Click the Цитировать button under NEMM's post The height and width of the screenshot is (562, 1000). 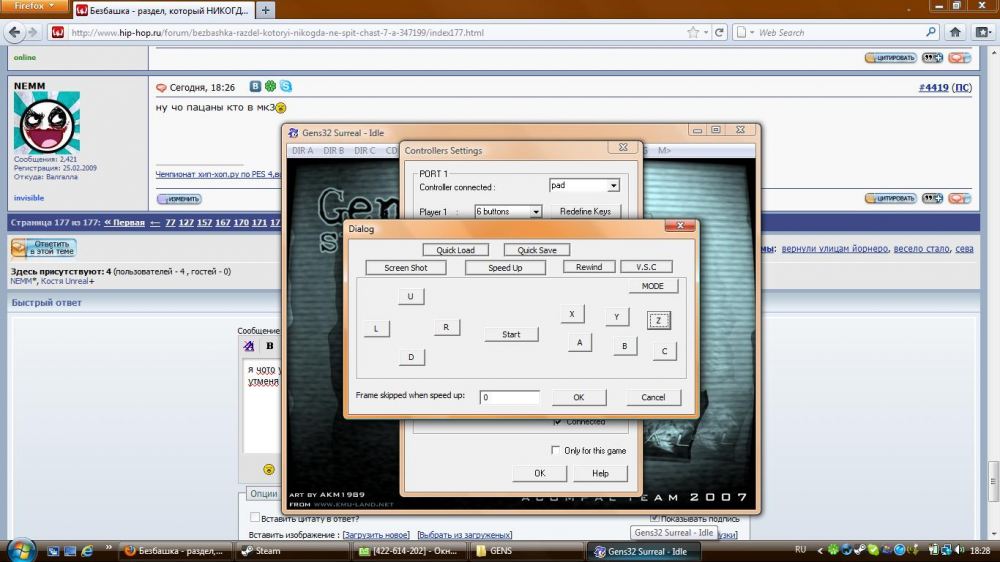pyautogui.click(x=890, y=198)
